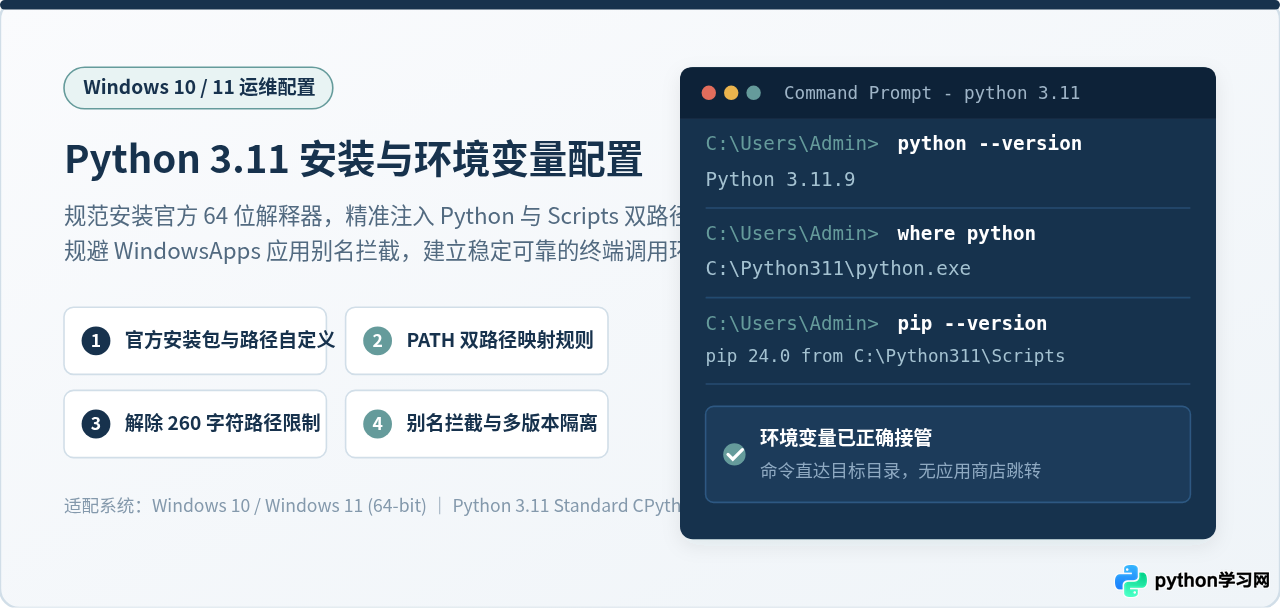Select the where python command
This screenshot has height=608, width=1280.
pyautogui.click(x=966, y=233)
